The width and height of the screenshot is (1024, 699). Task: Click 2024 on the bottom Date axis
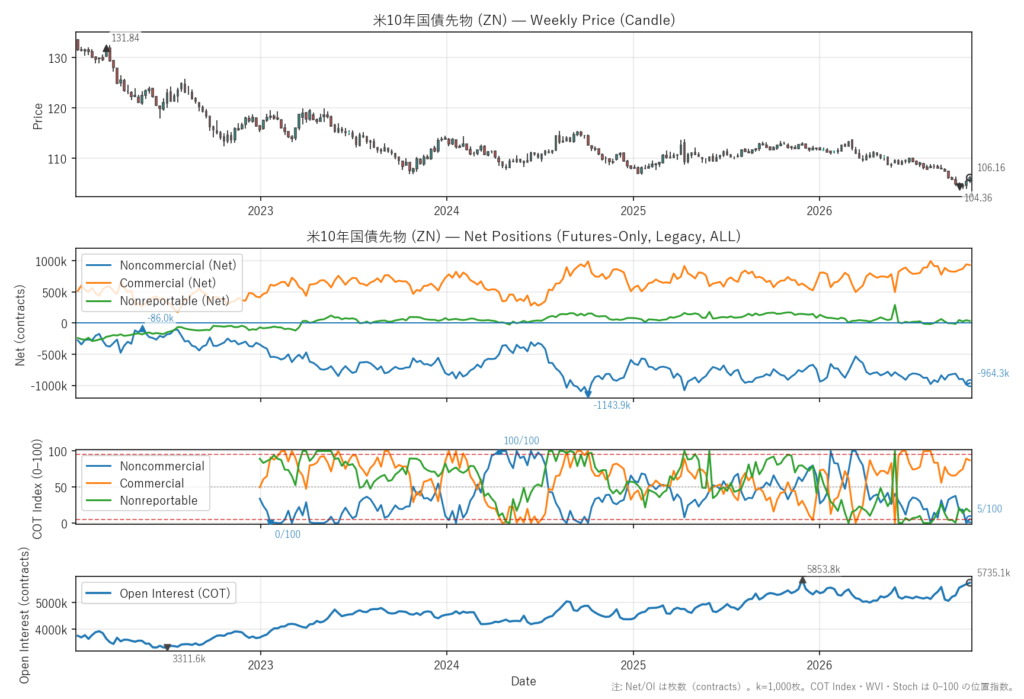point(447,666)
